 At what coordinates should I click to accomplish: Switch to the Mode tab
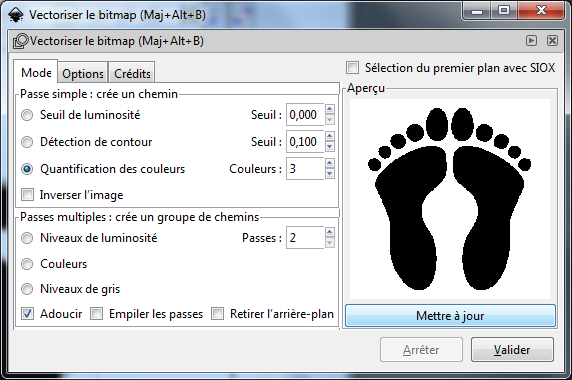click(x=36, y=73)
